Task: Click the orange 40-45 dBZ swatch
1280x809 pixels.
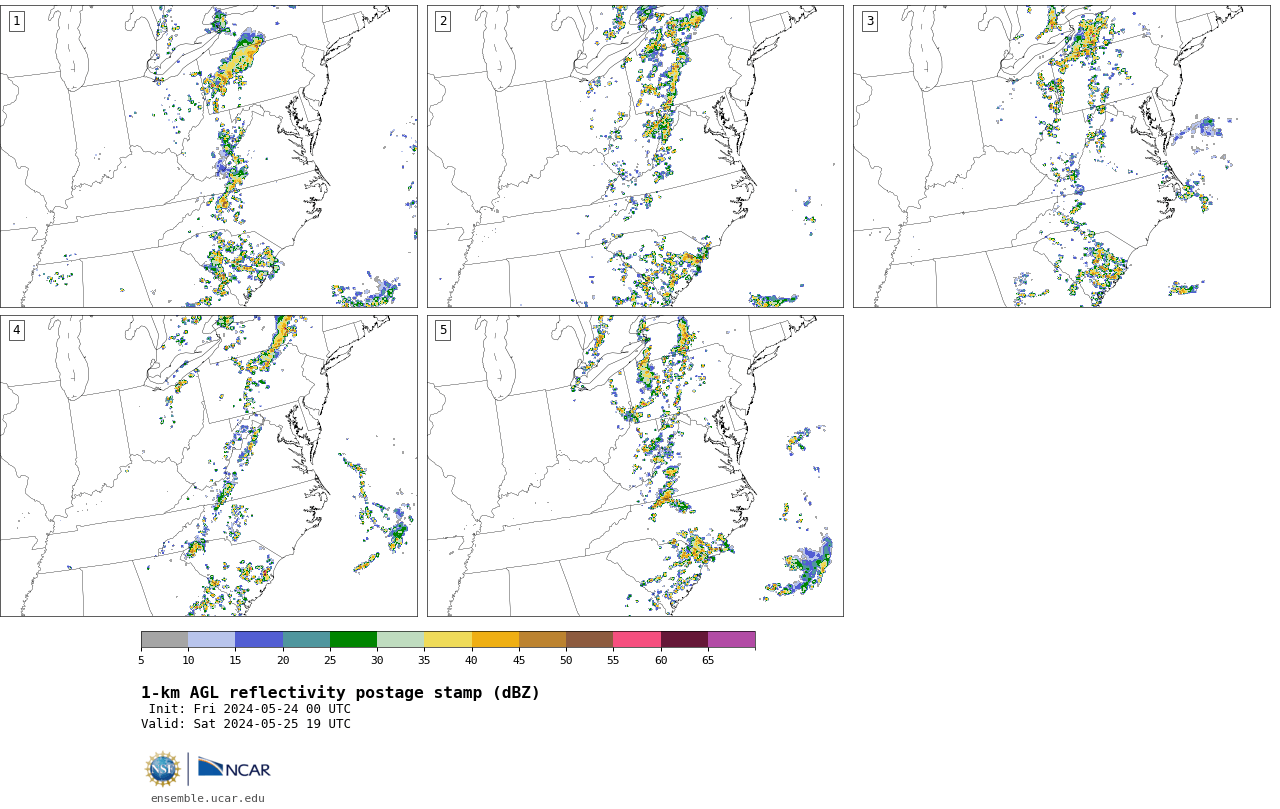Action: [495, 640]
